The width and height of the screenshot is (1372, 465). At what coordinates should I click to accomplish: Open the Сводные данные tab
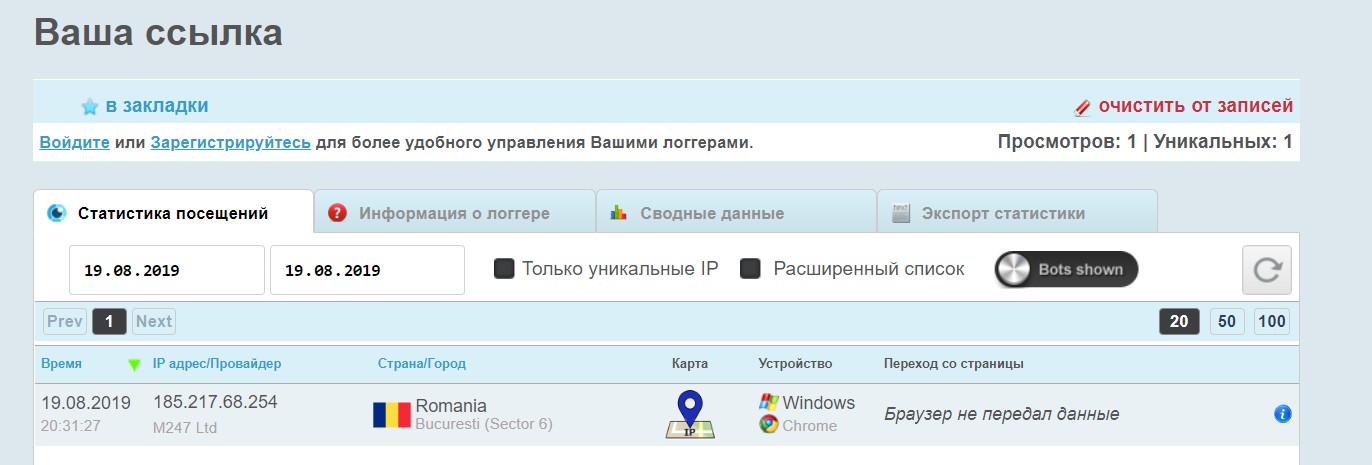[736, 213]
